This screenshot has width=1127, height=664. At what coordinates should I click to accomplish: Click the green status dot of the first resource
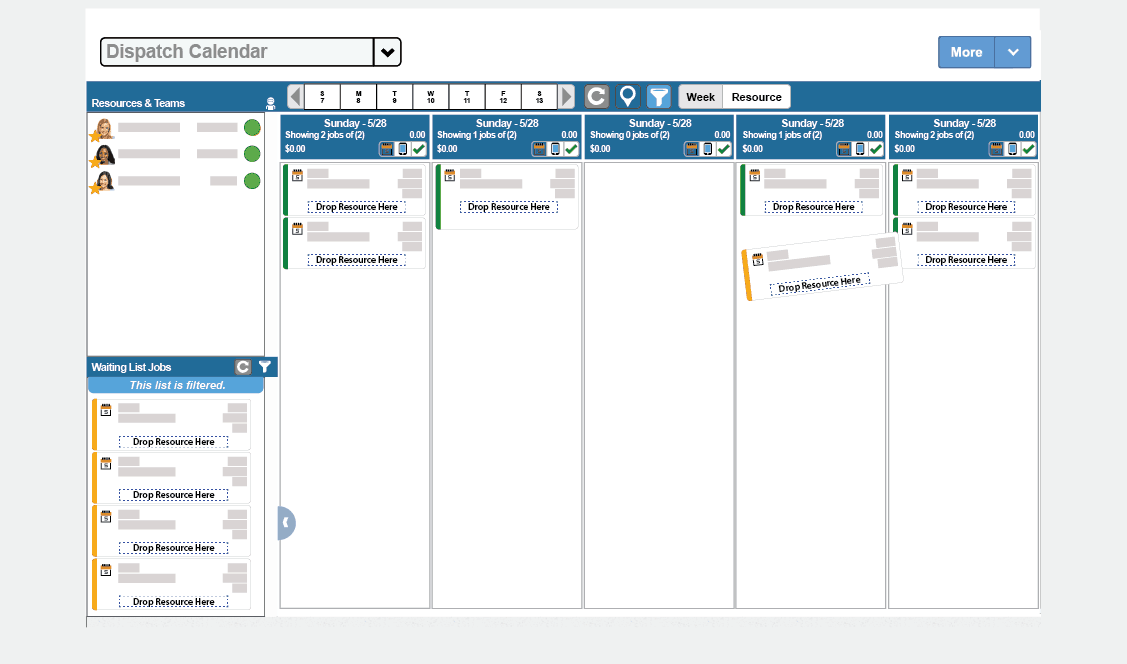252,128
